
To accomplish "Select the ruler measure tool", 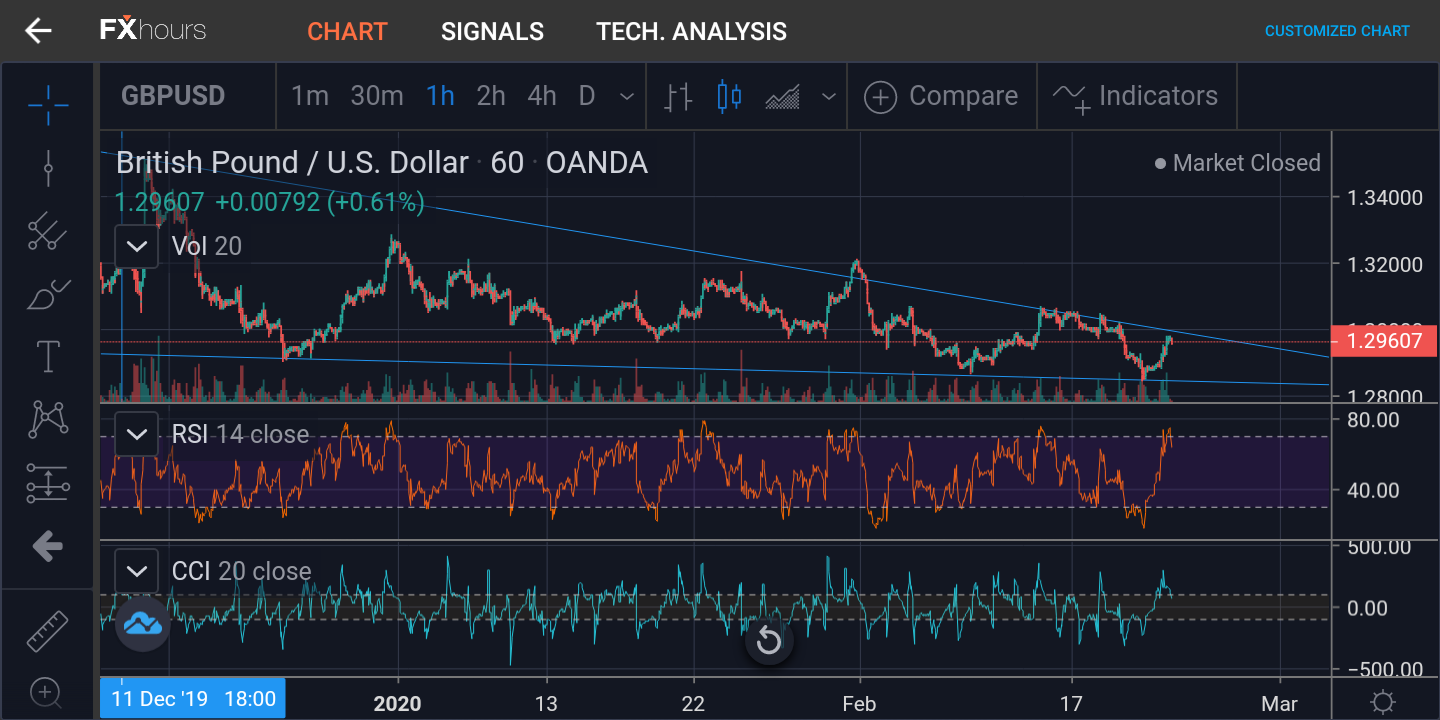I will (46, 630).
